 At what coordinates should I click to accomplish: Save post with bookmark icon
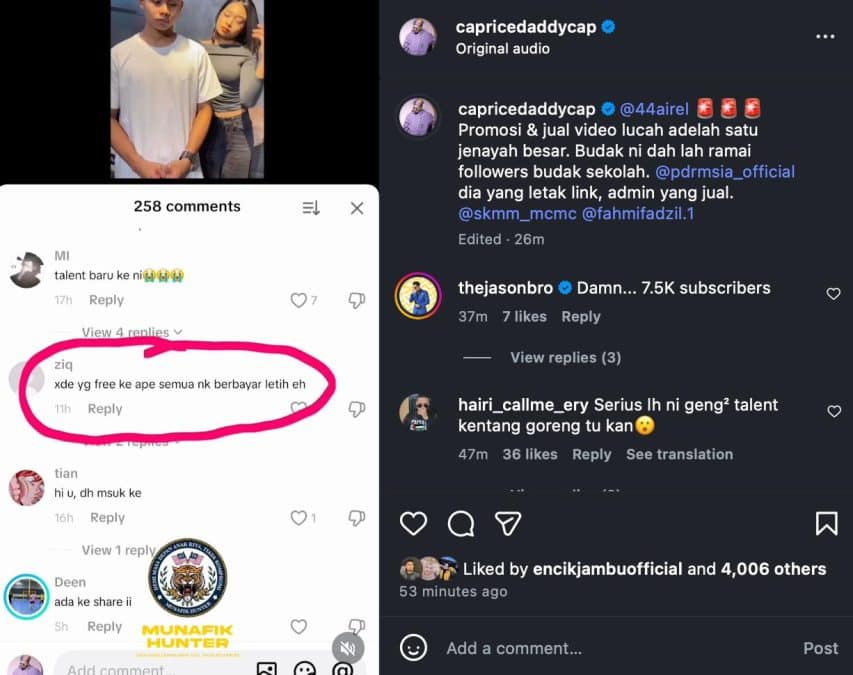[826, 523]
